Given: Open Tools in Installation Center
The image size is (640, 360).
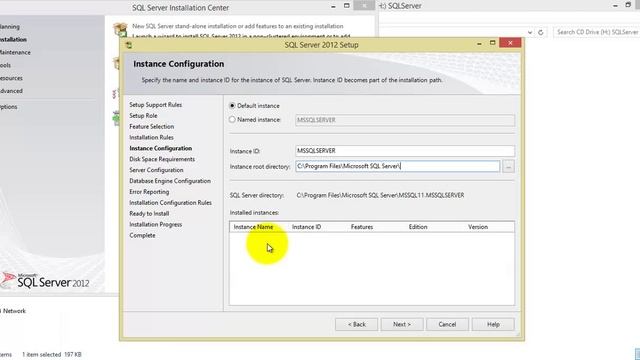Looking at the screenshot, I should (x=5, y=65).
